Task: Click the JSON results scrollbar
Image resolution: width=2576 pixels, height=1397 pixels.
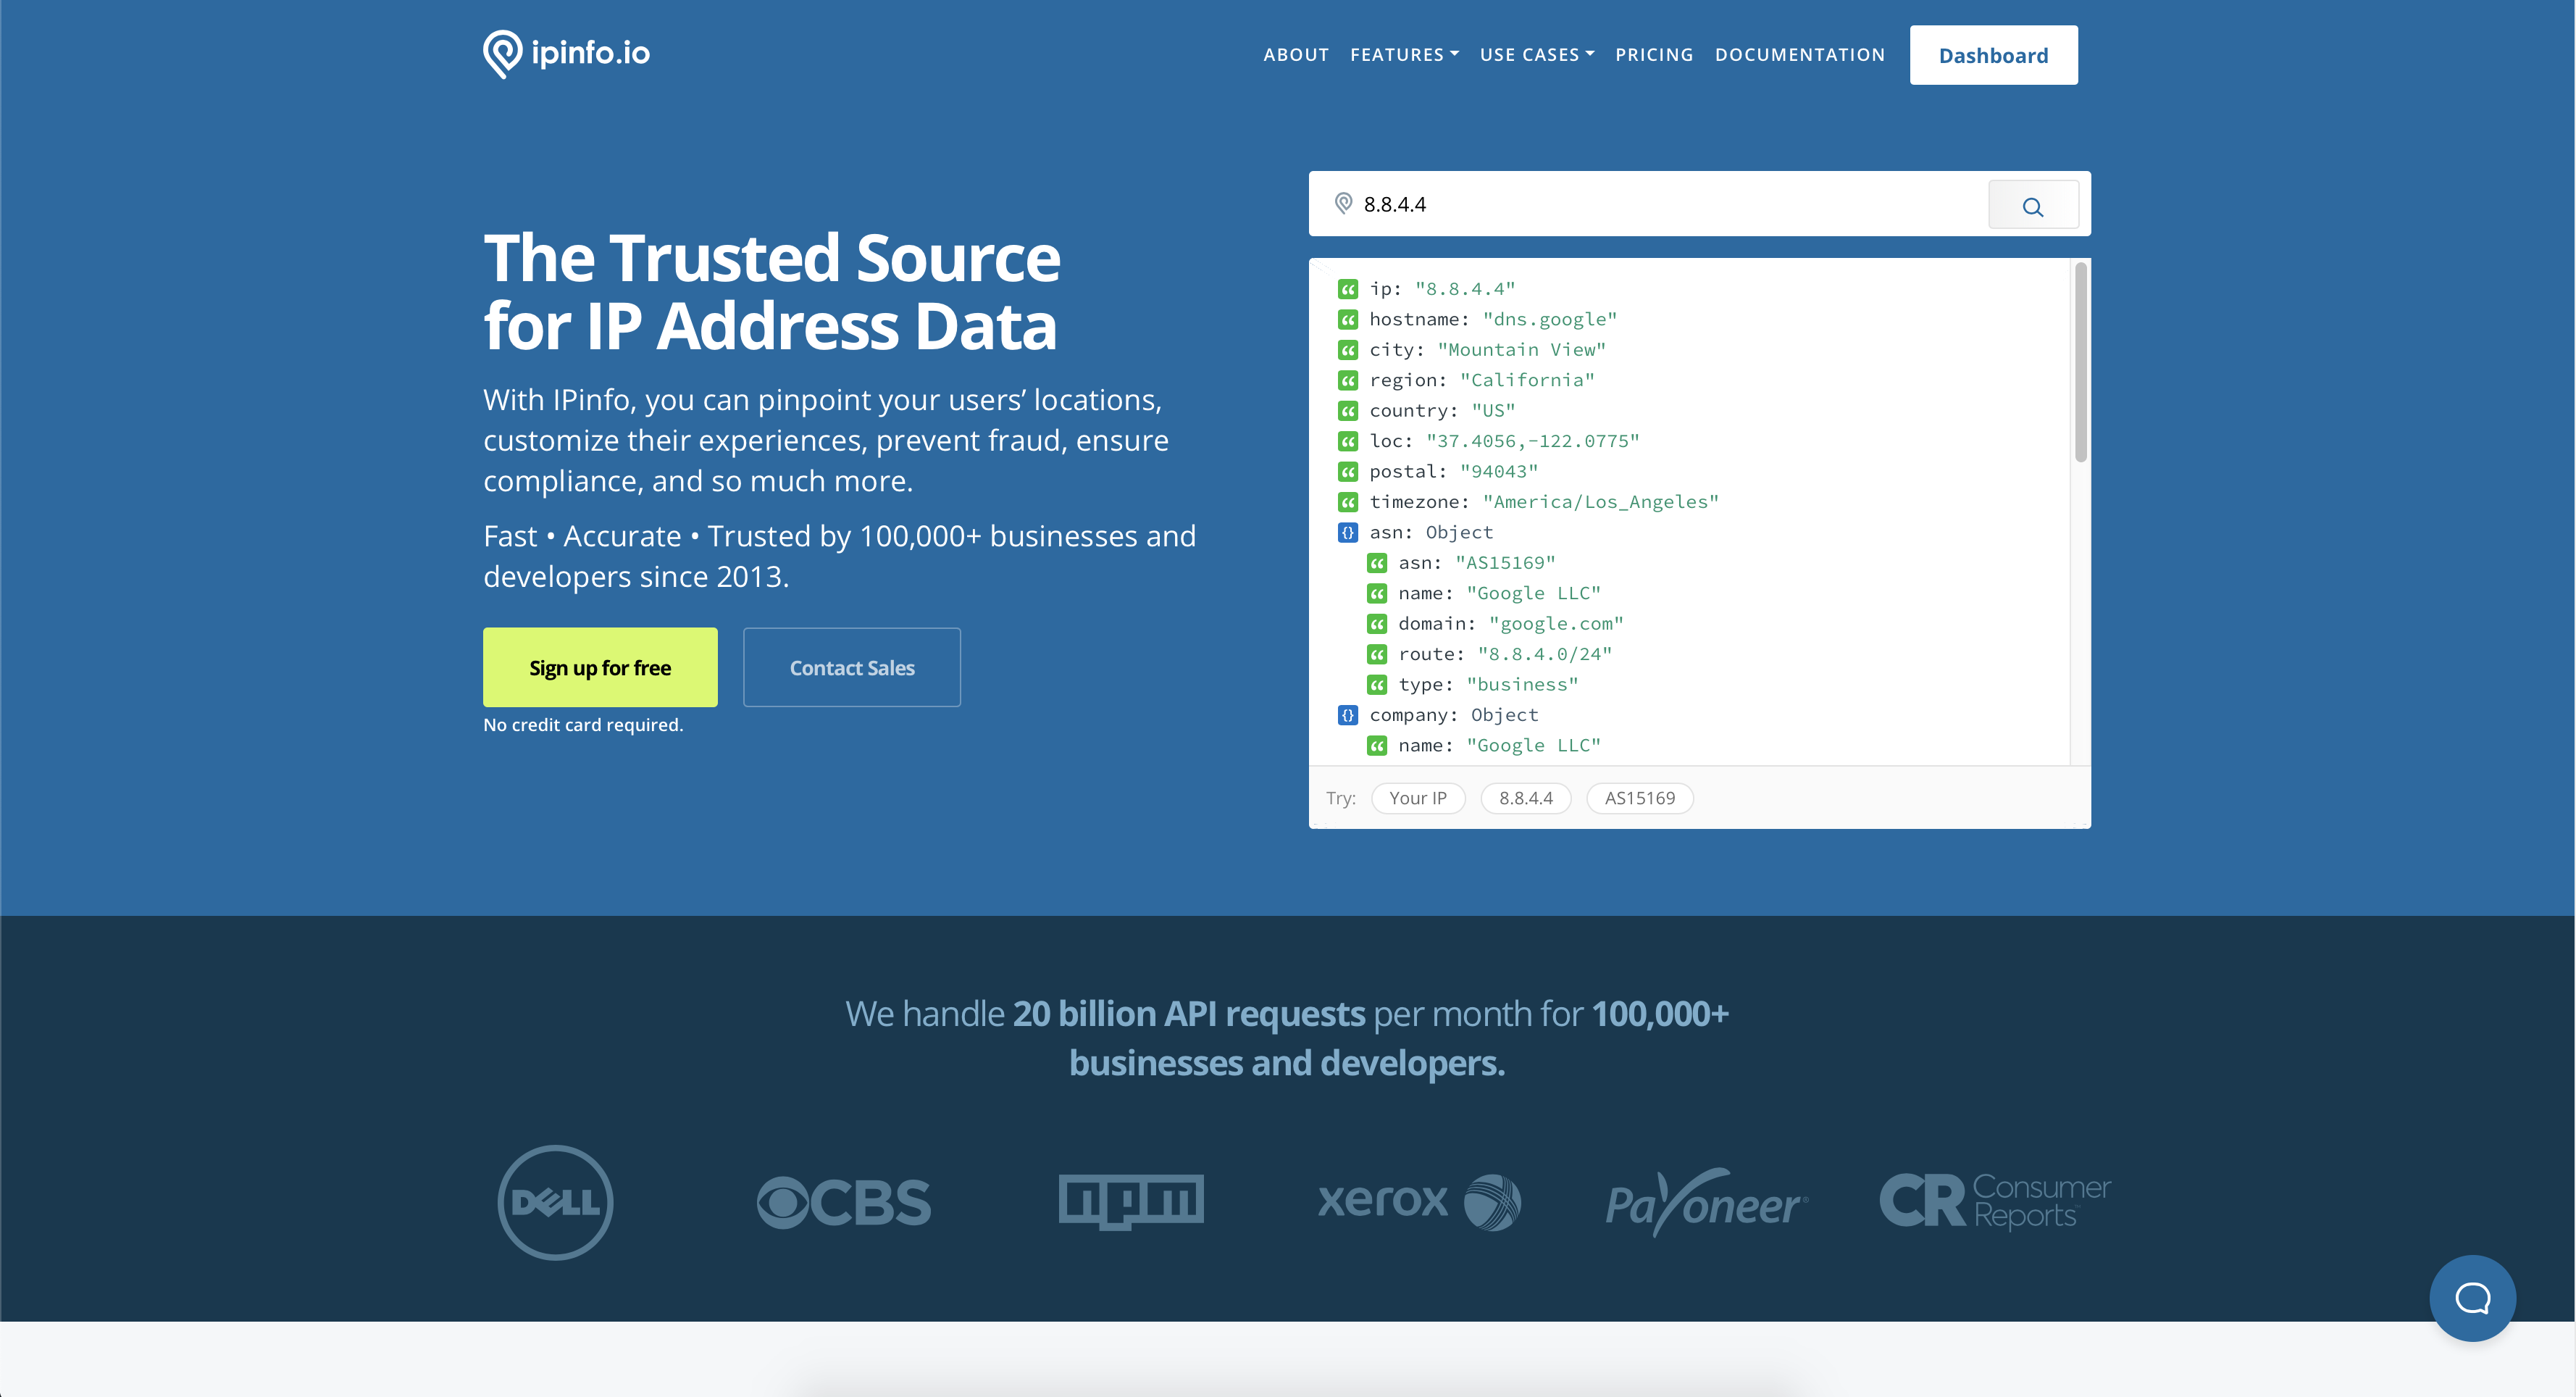Action: click(x=2080, y=362)
